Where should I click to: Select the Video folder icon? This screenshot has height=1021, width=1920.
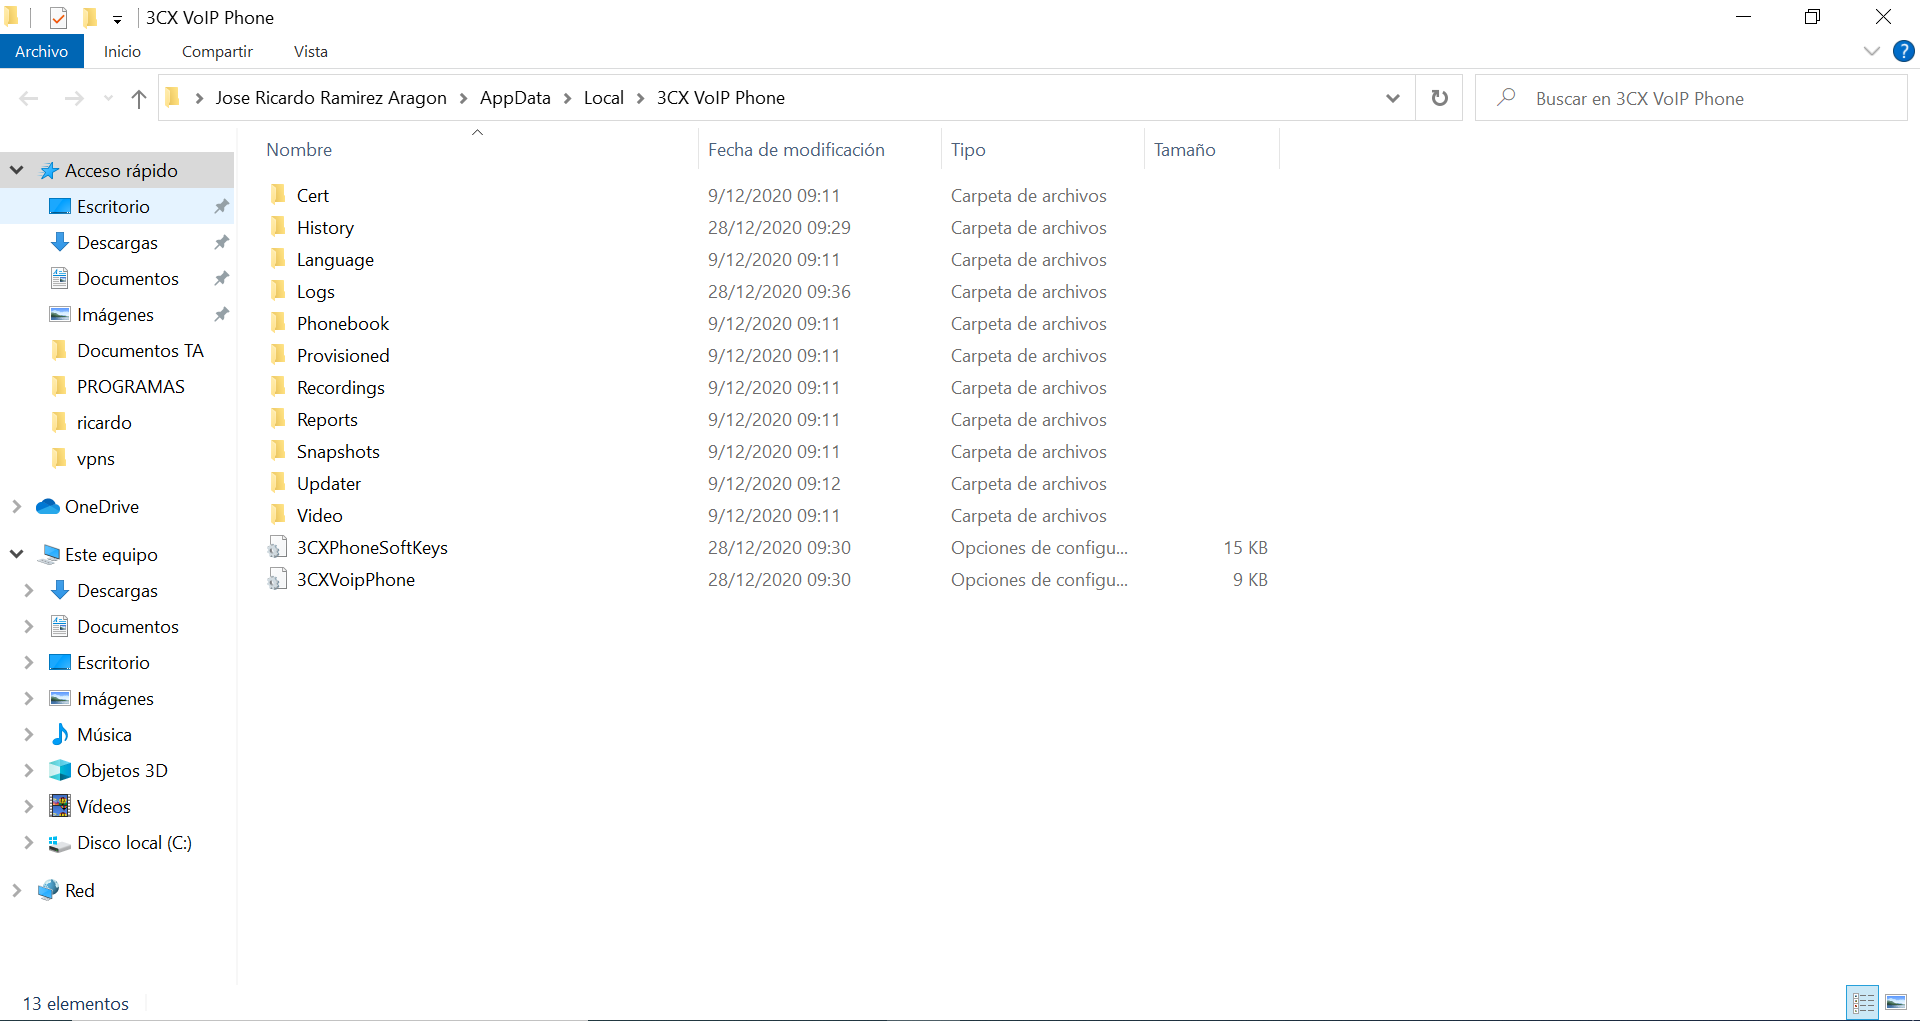(279, 514)
